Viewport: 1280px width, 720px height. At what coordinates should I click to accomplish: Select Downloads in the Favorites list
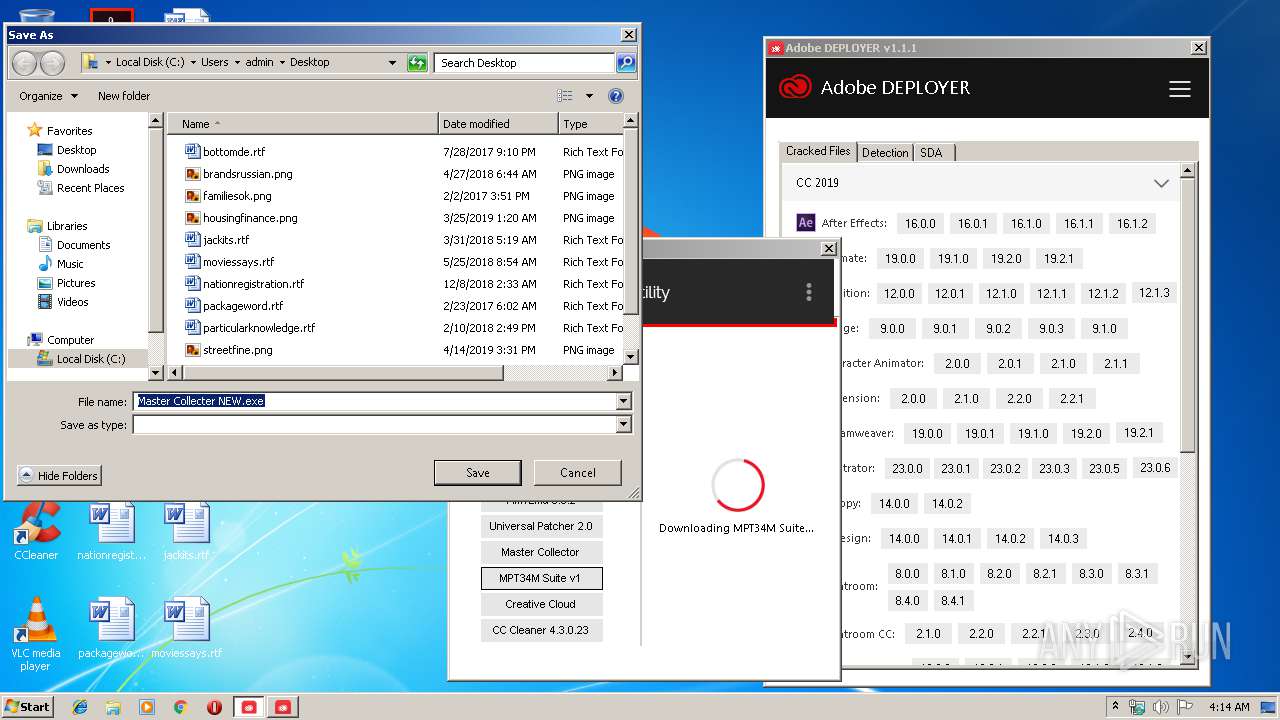83,169
